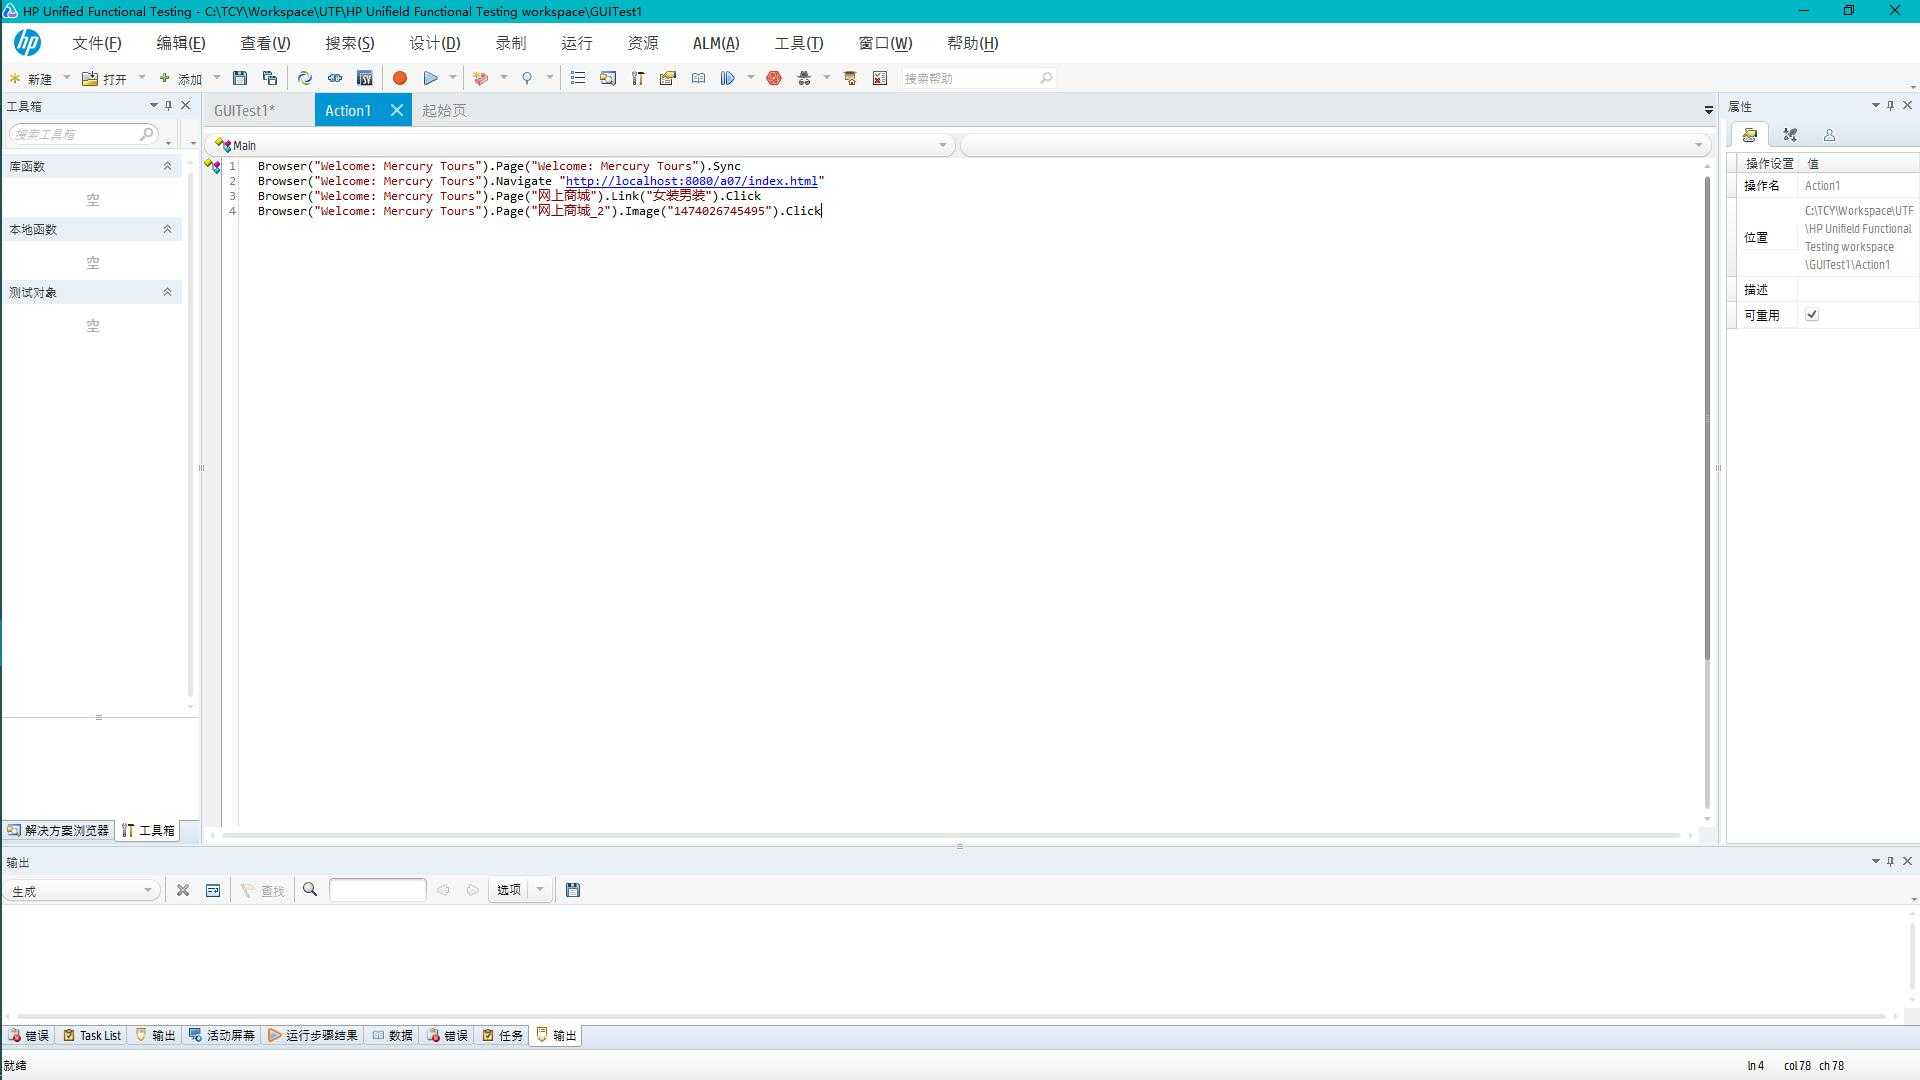Click the bulleted-list icon in the main toolbar

click(578, 78)
